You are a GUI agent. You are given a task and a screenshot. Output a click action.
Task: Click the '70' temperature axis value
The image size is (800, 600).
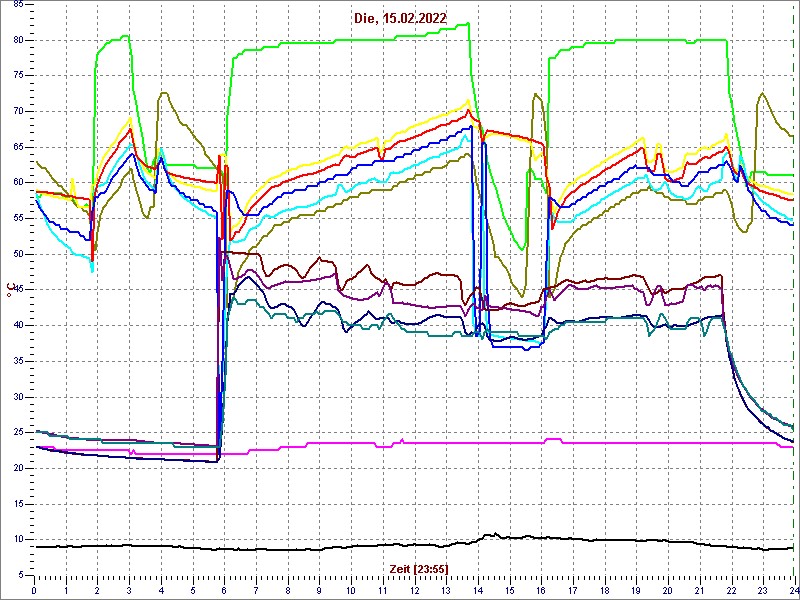click(17, 112)
